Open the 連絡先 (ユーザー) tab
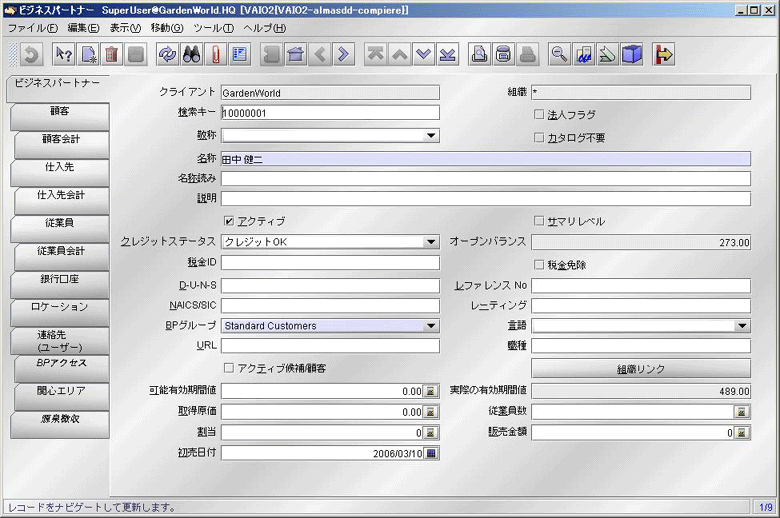 [60, 341]
